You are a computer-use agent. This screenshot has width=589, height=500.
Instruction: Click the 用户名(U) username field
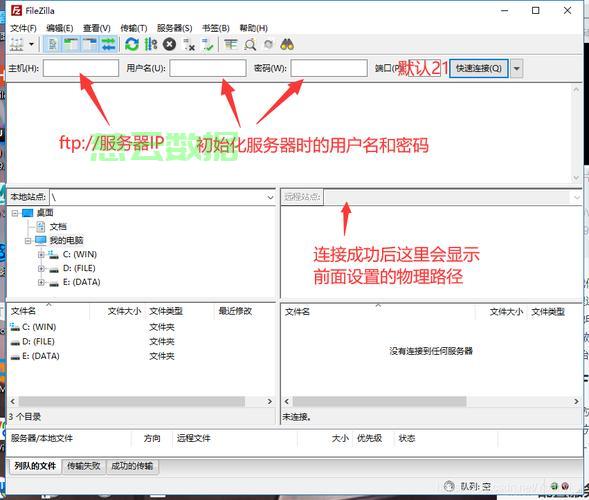tap(208, 68)
